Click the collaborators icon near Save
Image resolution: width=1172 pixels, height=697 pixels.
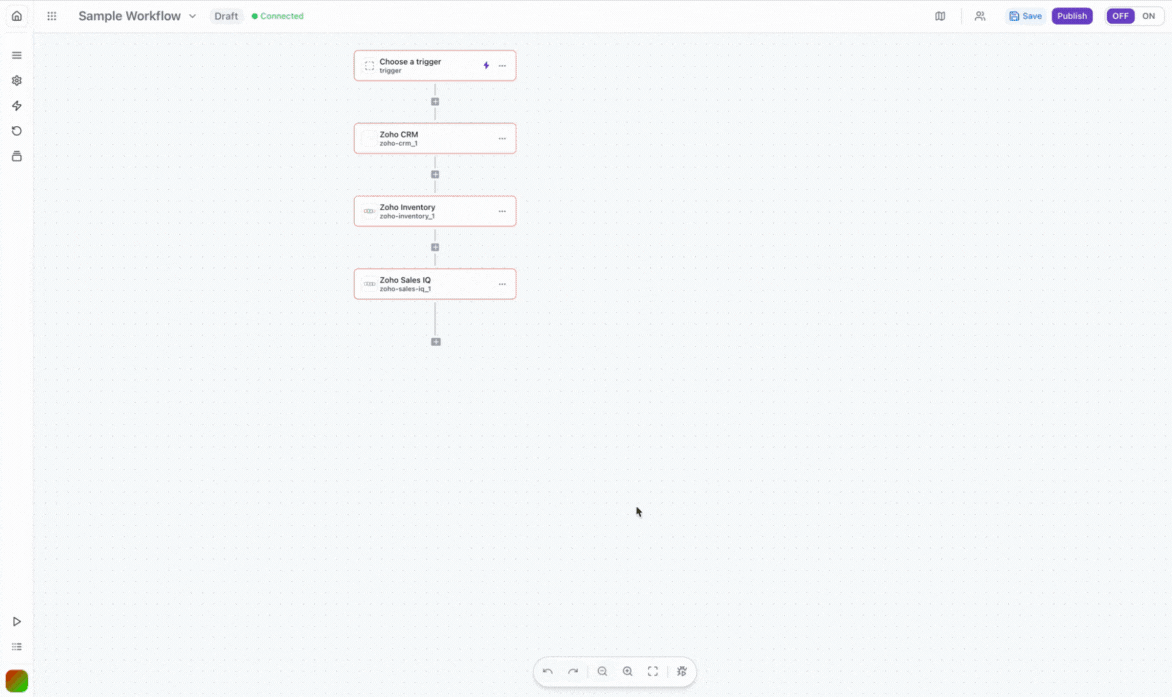pos(980,16)
